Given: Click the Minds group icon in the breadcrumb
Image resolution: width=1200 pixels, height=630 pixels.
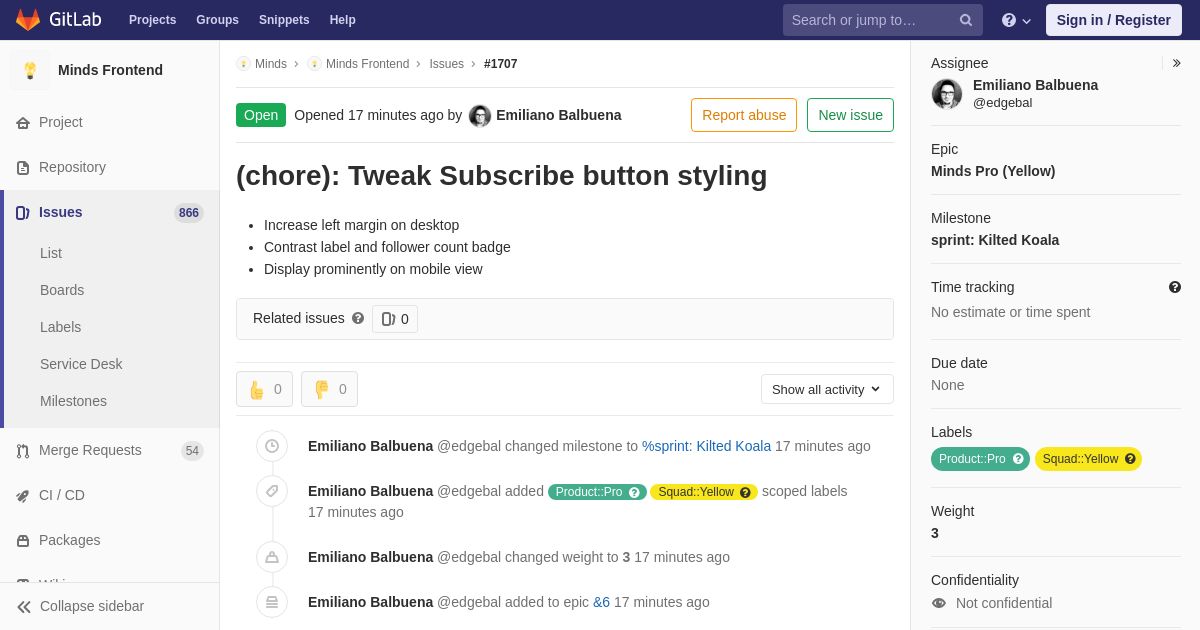Looking at the screenshot, I should (243, 64).
